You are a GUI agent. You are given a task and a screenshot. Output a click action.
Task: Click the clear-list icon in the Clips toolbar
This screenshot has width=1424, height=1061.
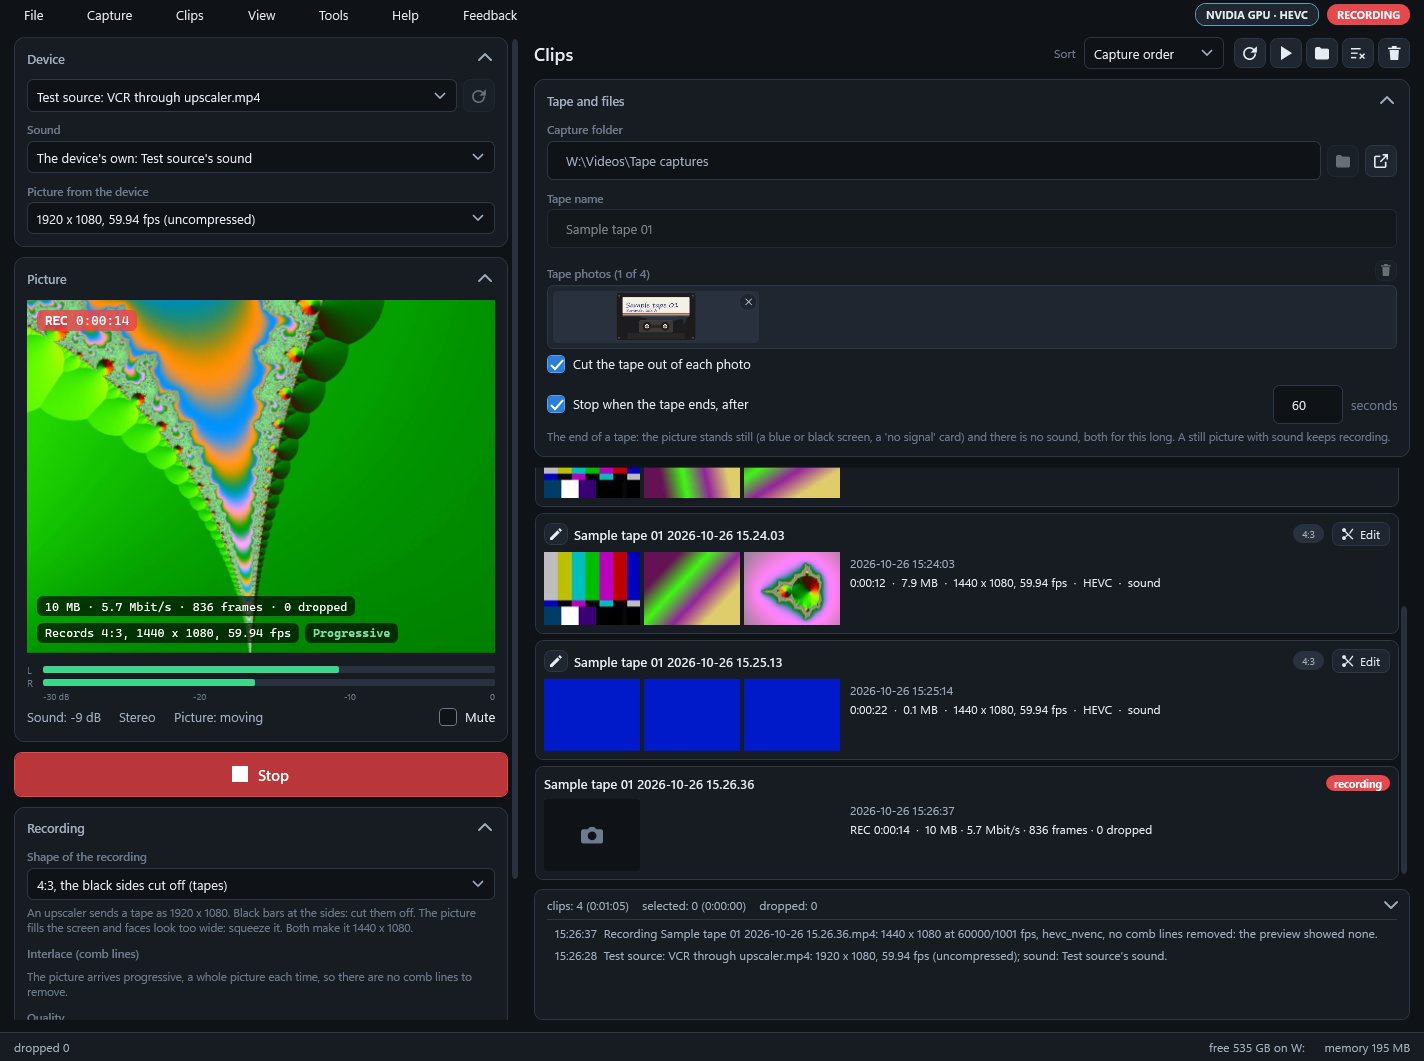coord(1358,54)
